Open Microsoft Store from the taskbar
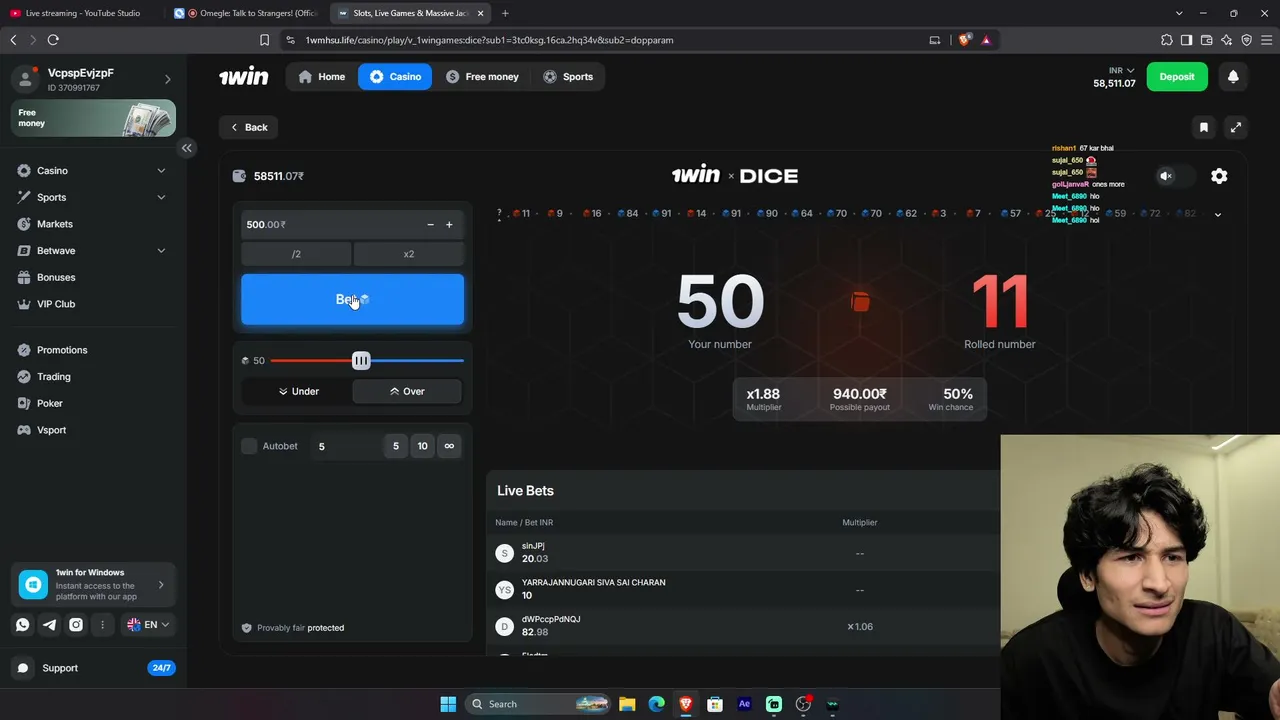1280x720 pixels. (x=715, y=704)
